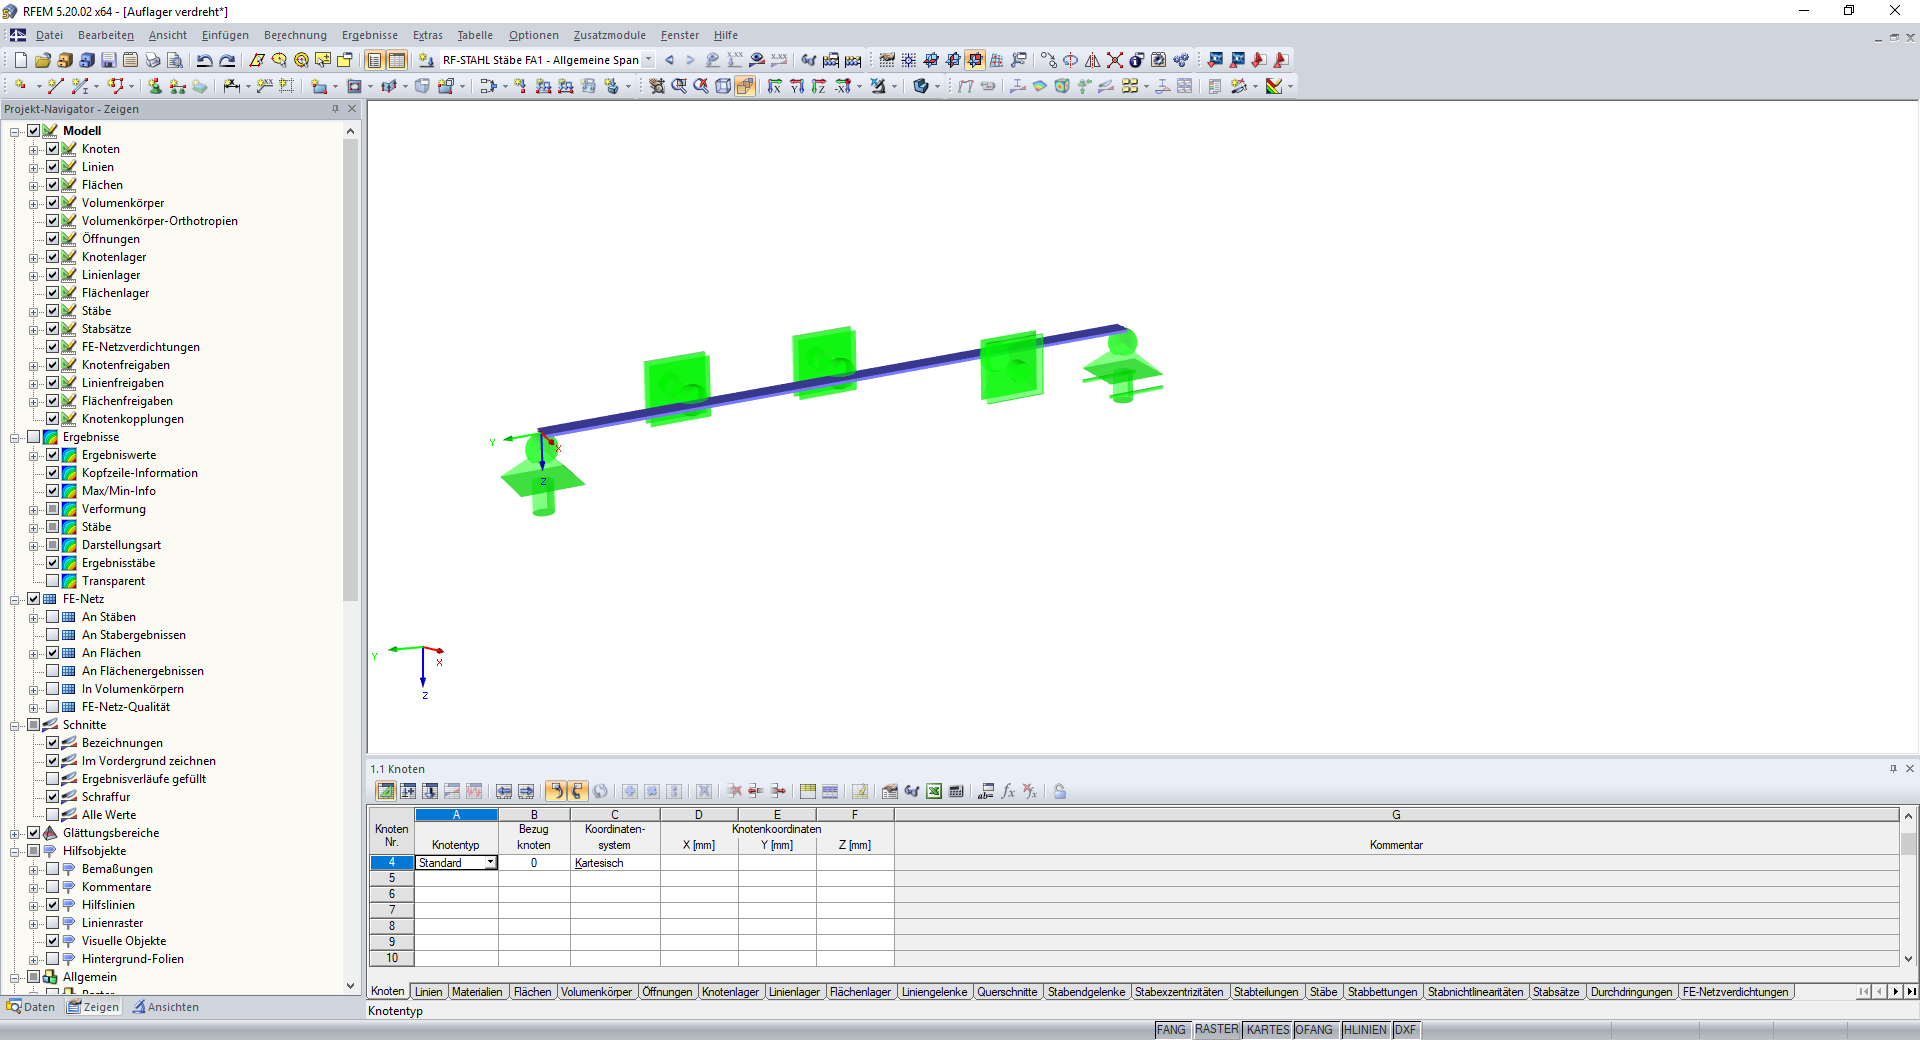
Task: Disable the RASTER option in the status bar
Action: [x=1217, y=1030]
